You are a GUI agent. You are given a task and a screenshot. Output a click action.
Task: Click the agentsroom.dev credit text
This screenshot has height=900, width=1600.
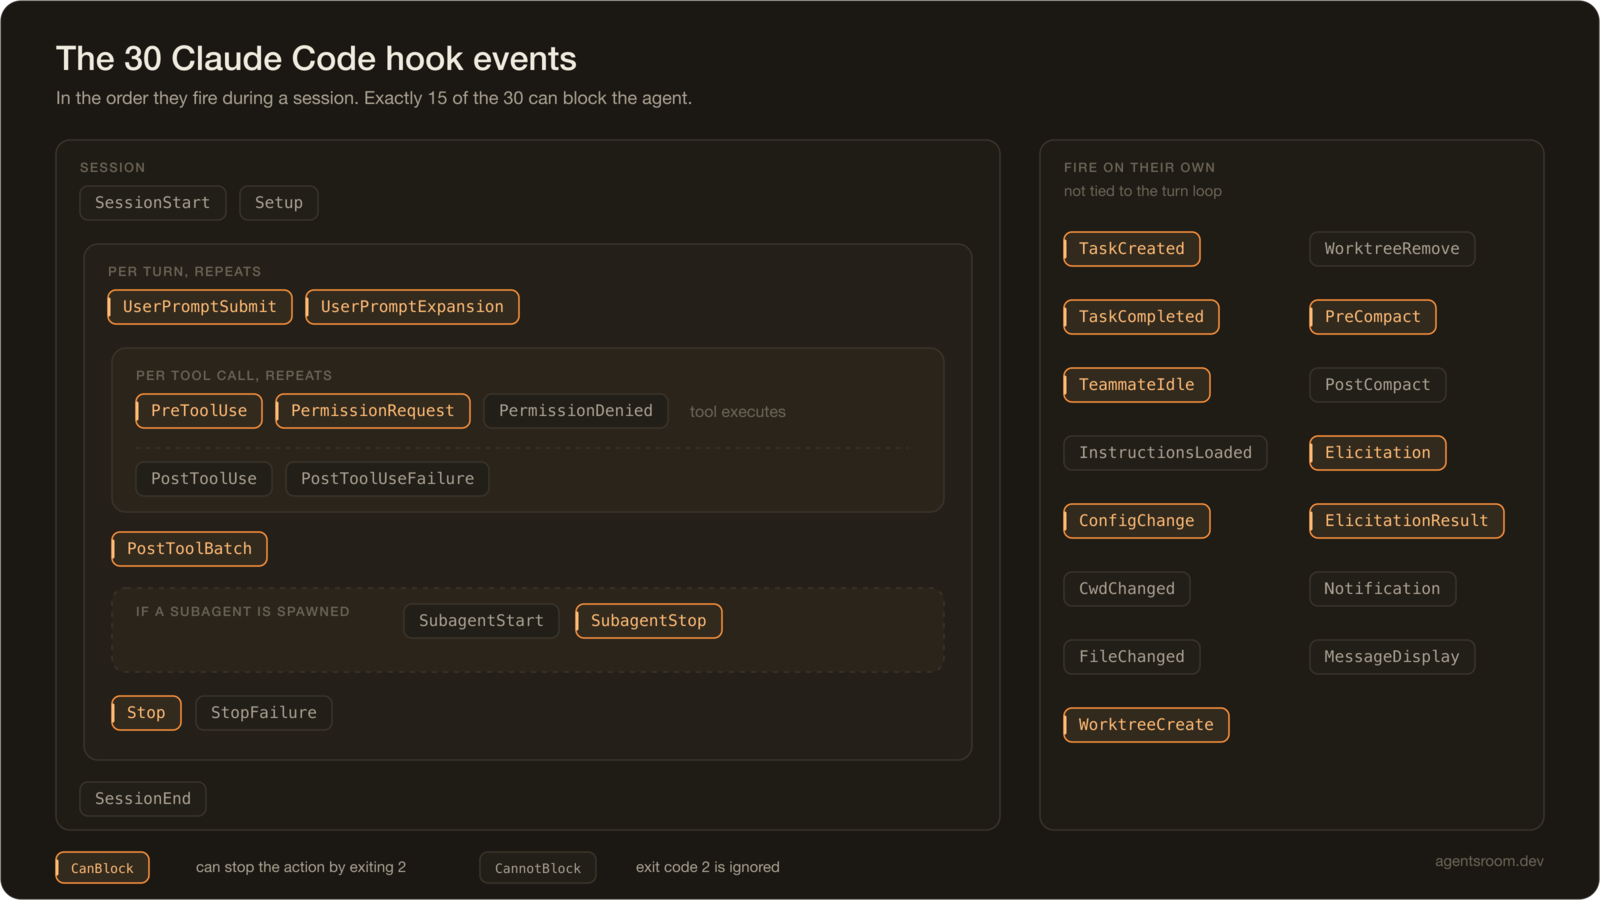[1489, 861]
